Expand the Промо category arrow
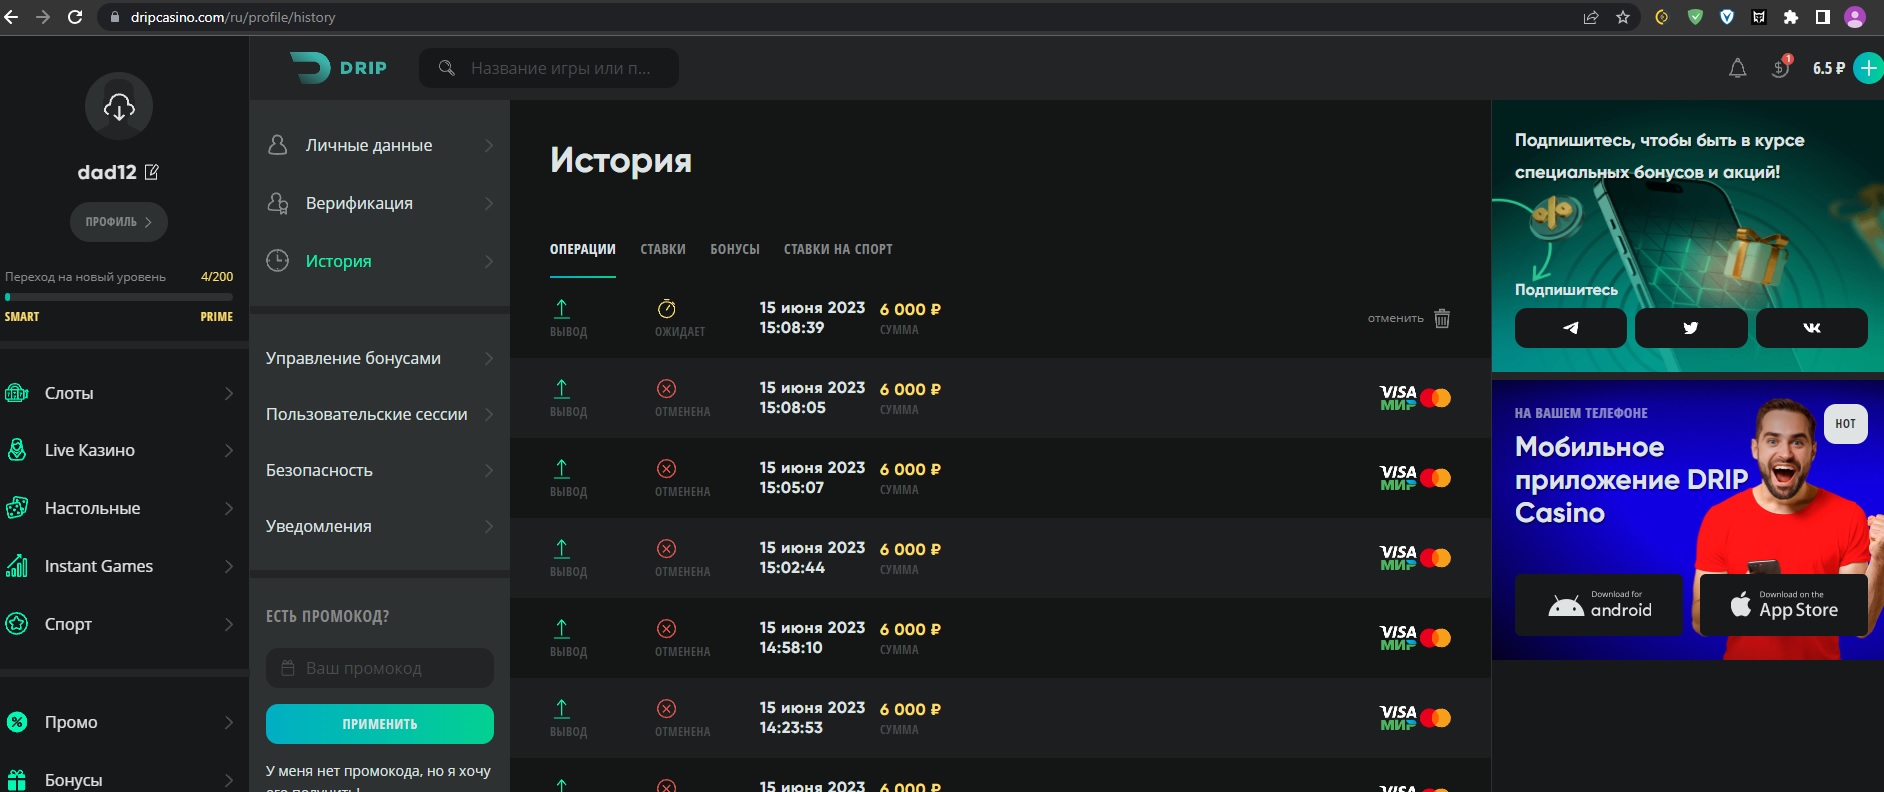 pyautogui.click(x=229, y=722)
